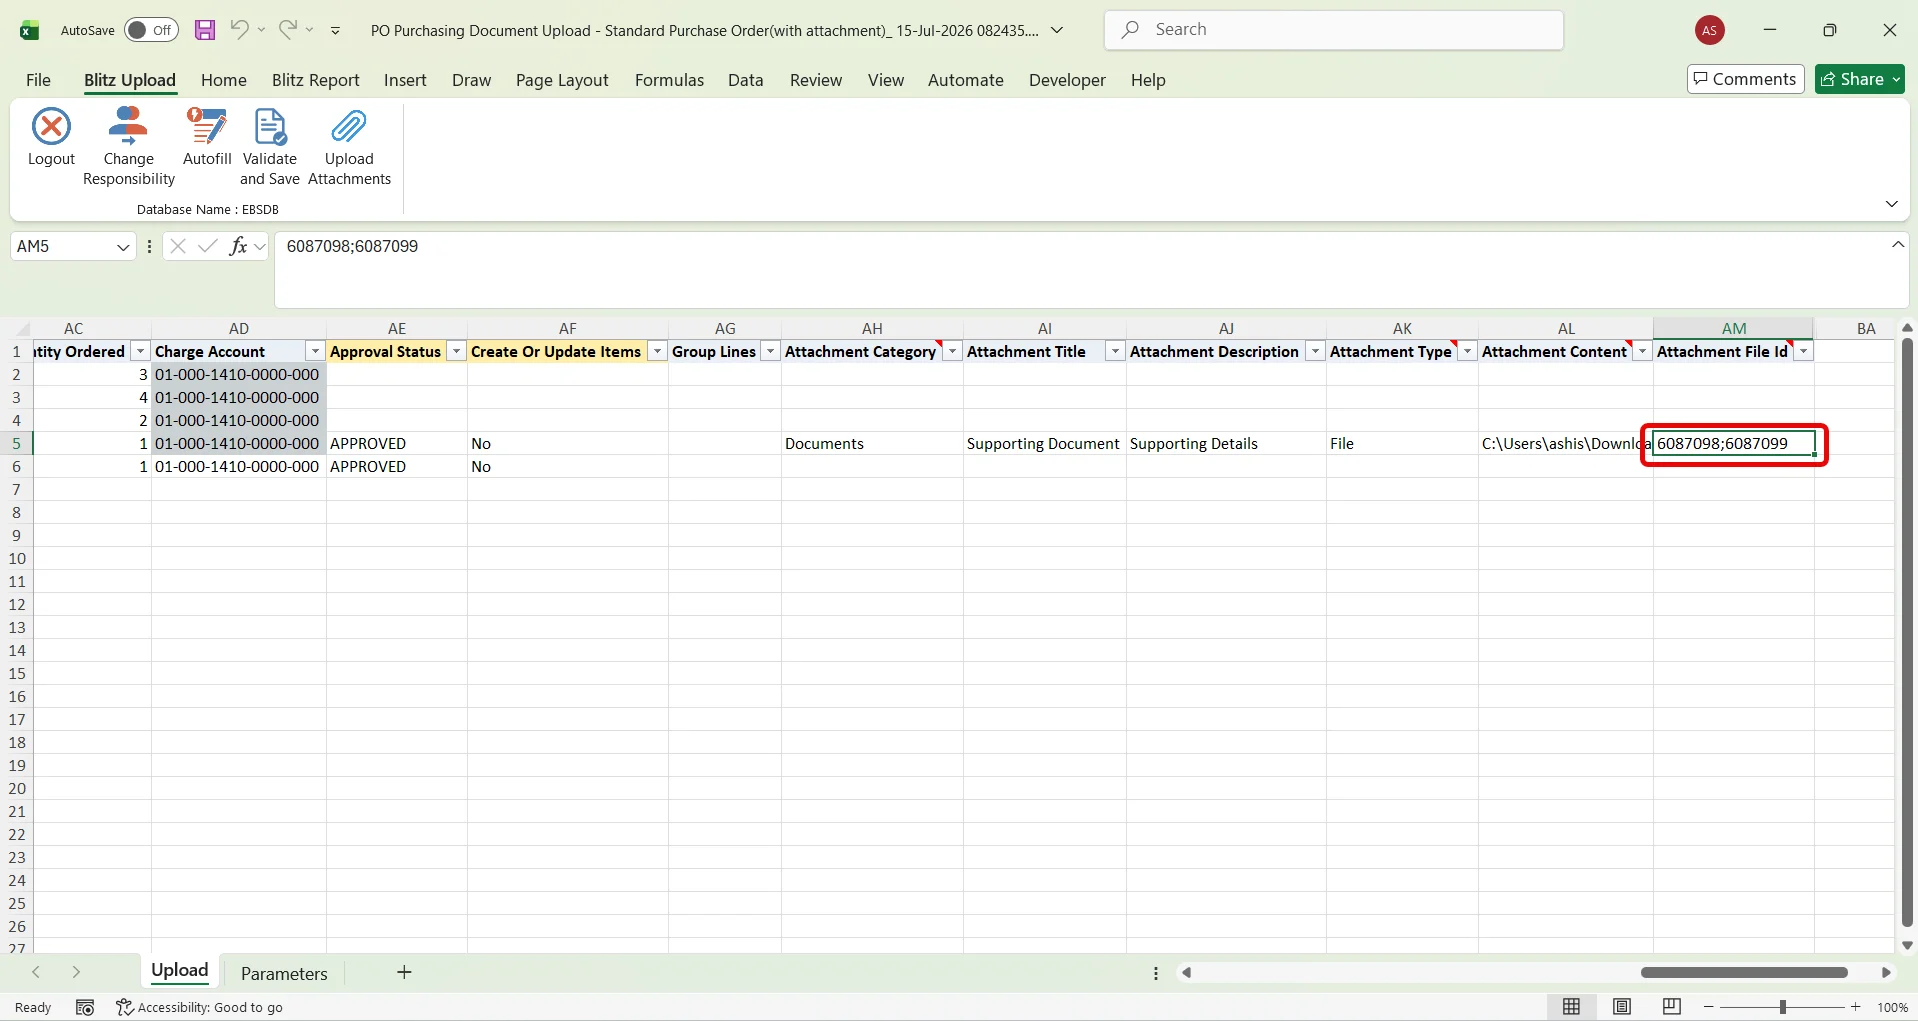Zoom in with the plus button
This screenshot has width=1918, height=1021.
pyautogui.click(x=1856, y=1007)
